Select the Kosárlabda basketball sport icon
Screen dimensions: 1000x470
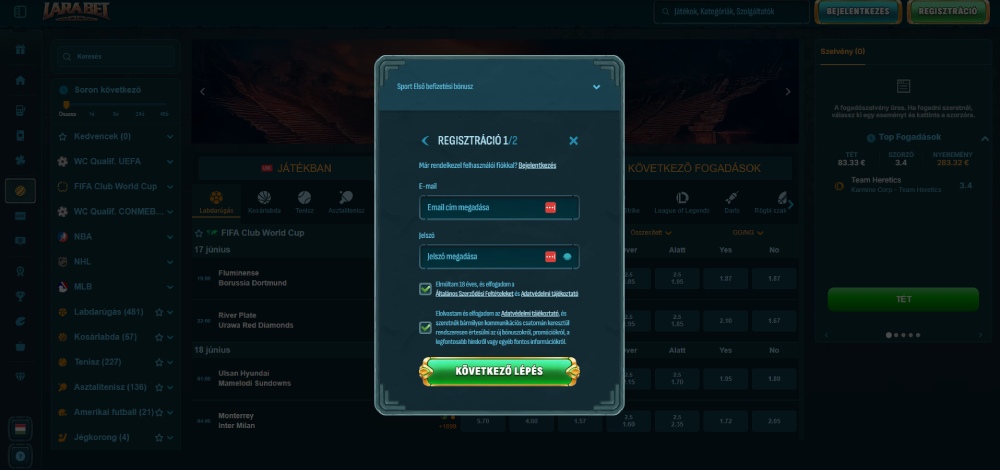[264, 202]
